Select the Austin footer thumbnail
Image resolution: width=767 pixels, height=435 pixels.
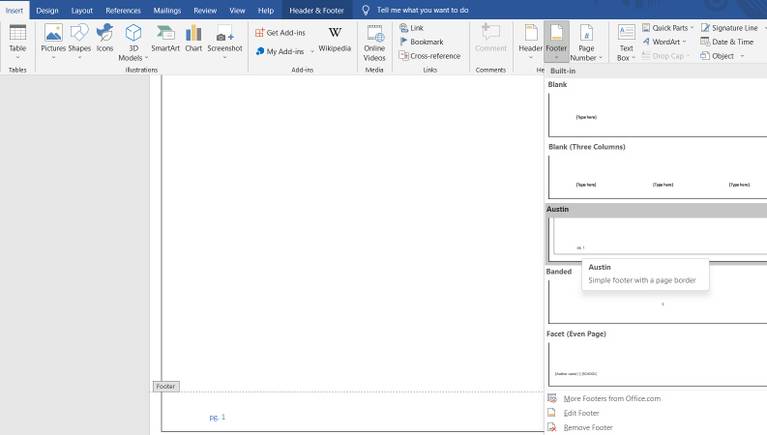657,238
